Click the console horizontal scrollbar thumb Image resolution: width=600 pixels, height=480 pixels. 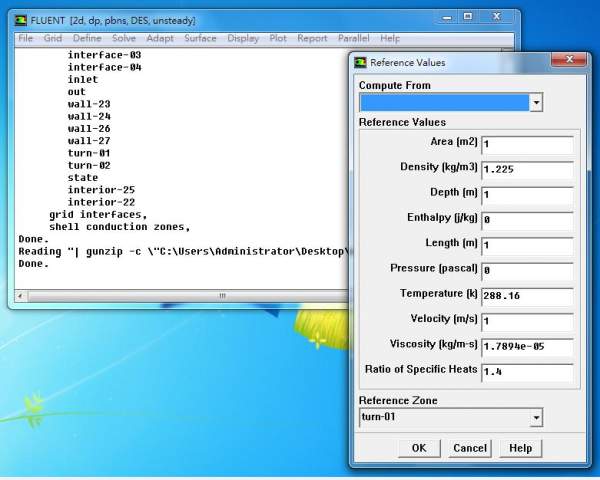[x=188, y=296]
